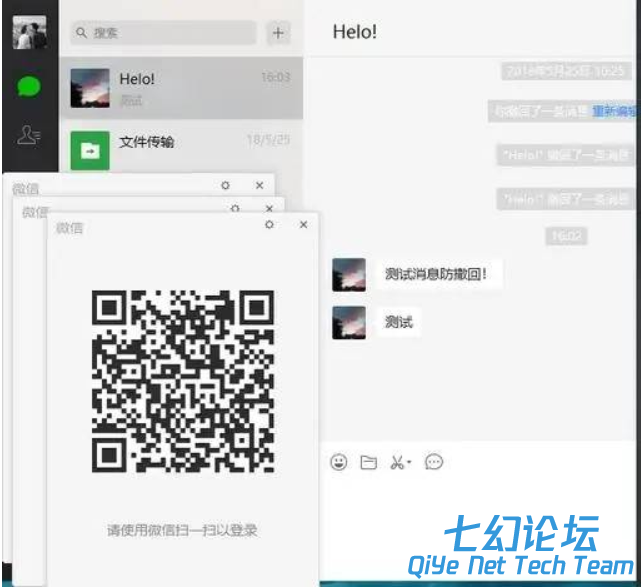Image resolution: width=641 pixels, height=587 pixels.
Task: Open the green Chats icon in the sidebar
Action: click(29, 87)
